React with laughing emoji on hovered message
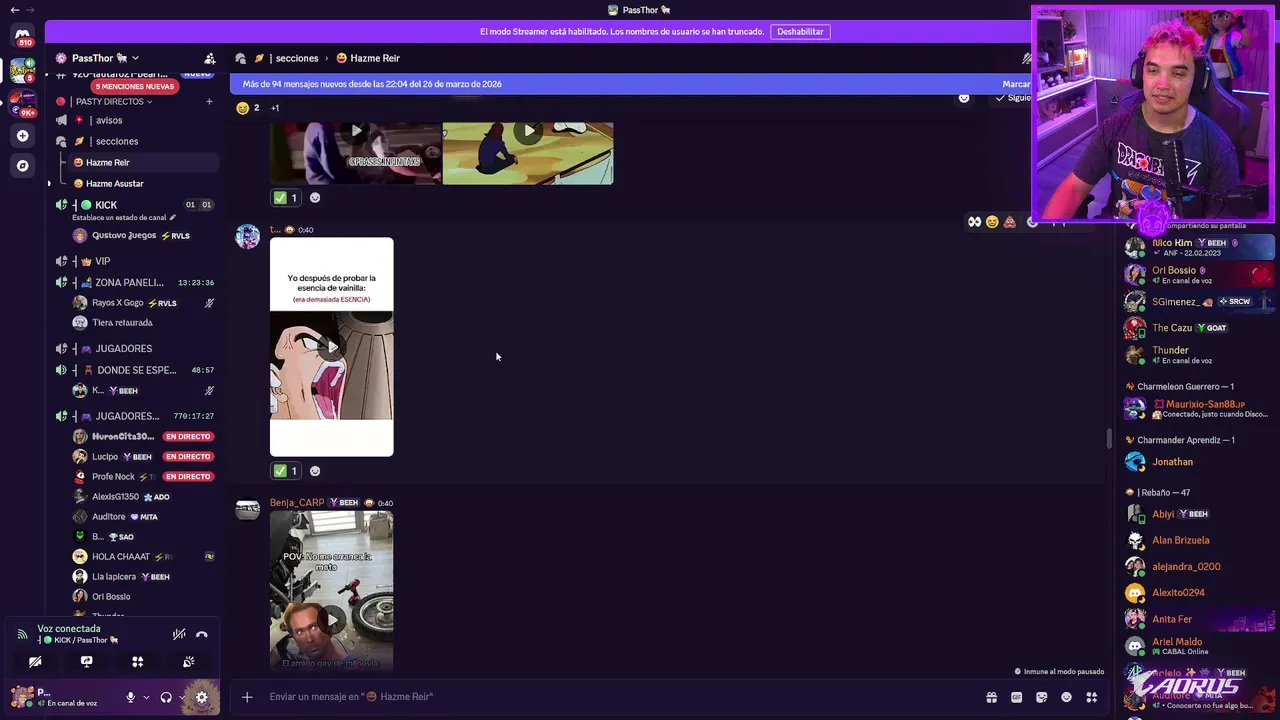This screenshot has width=1280, height=720. tap(992, 222)
